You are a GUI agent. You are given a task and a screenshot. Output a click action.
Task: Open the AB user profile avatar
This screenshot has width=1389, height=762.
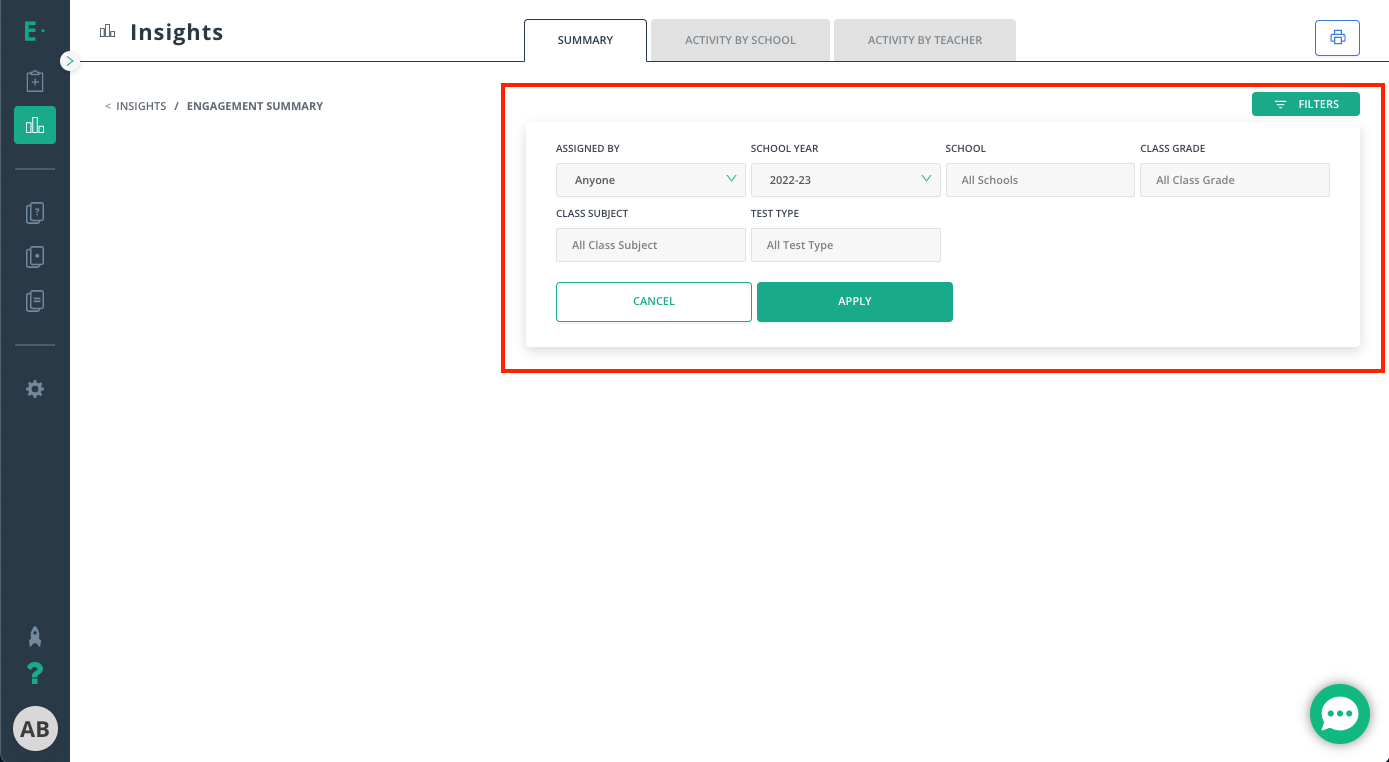tap(35, 729)
